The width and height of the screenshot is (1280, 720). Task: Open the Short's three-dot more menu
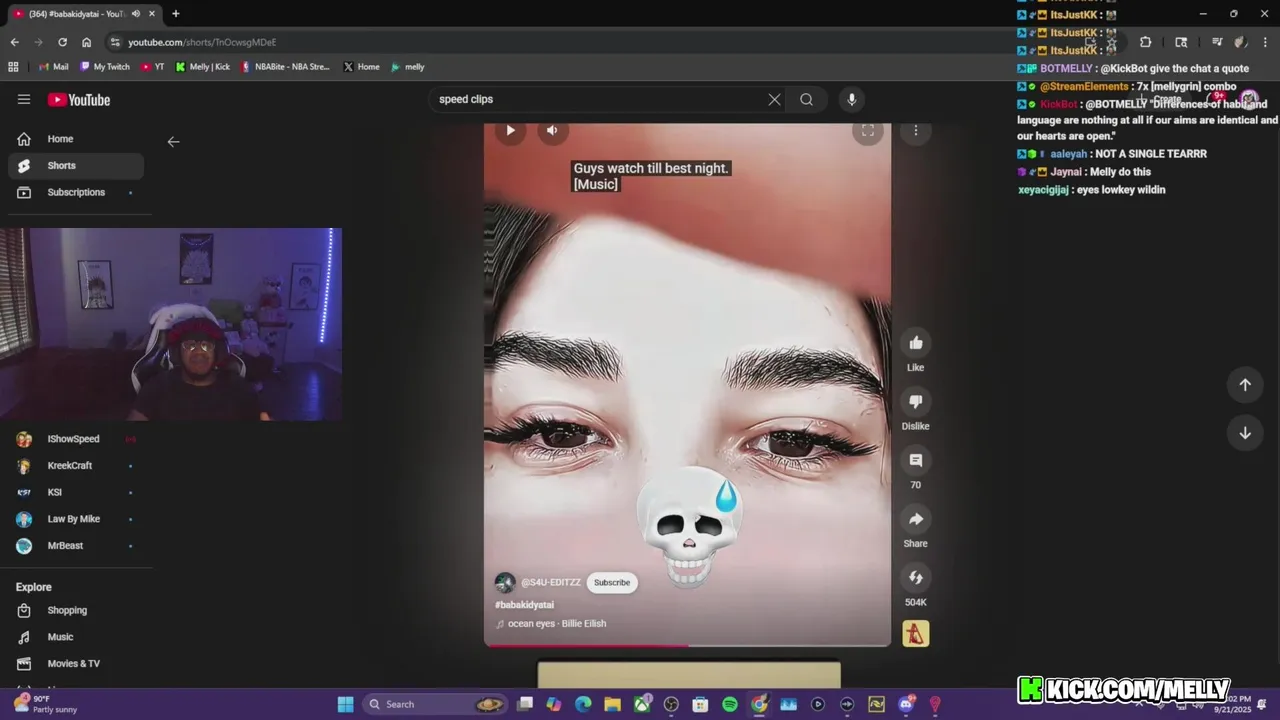[x=915, y=131]
